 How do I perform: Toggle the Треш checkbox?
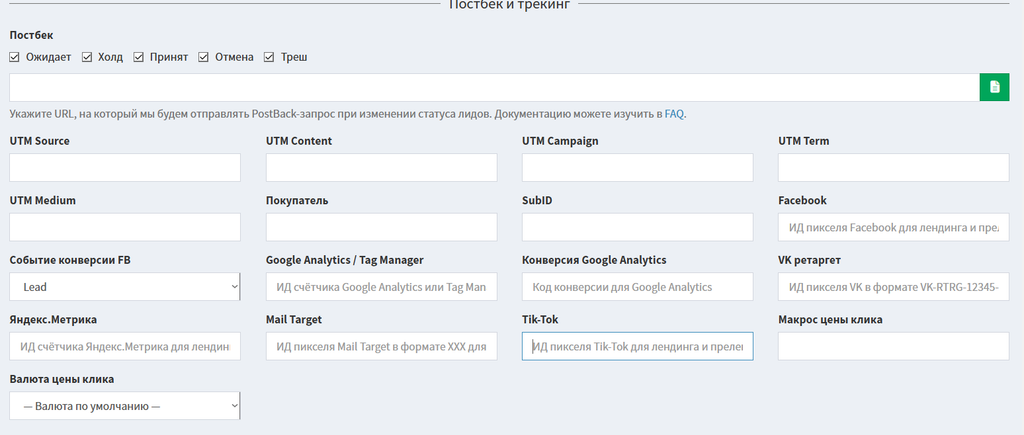pyautogui.click(x=269, y=57)
